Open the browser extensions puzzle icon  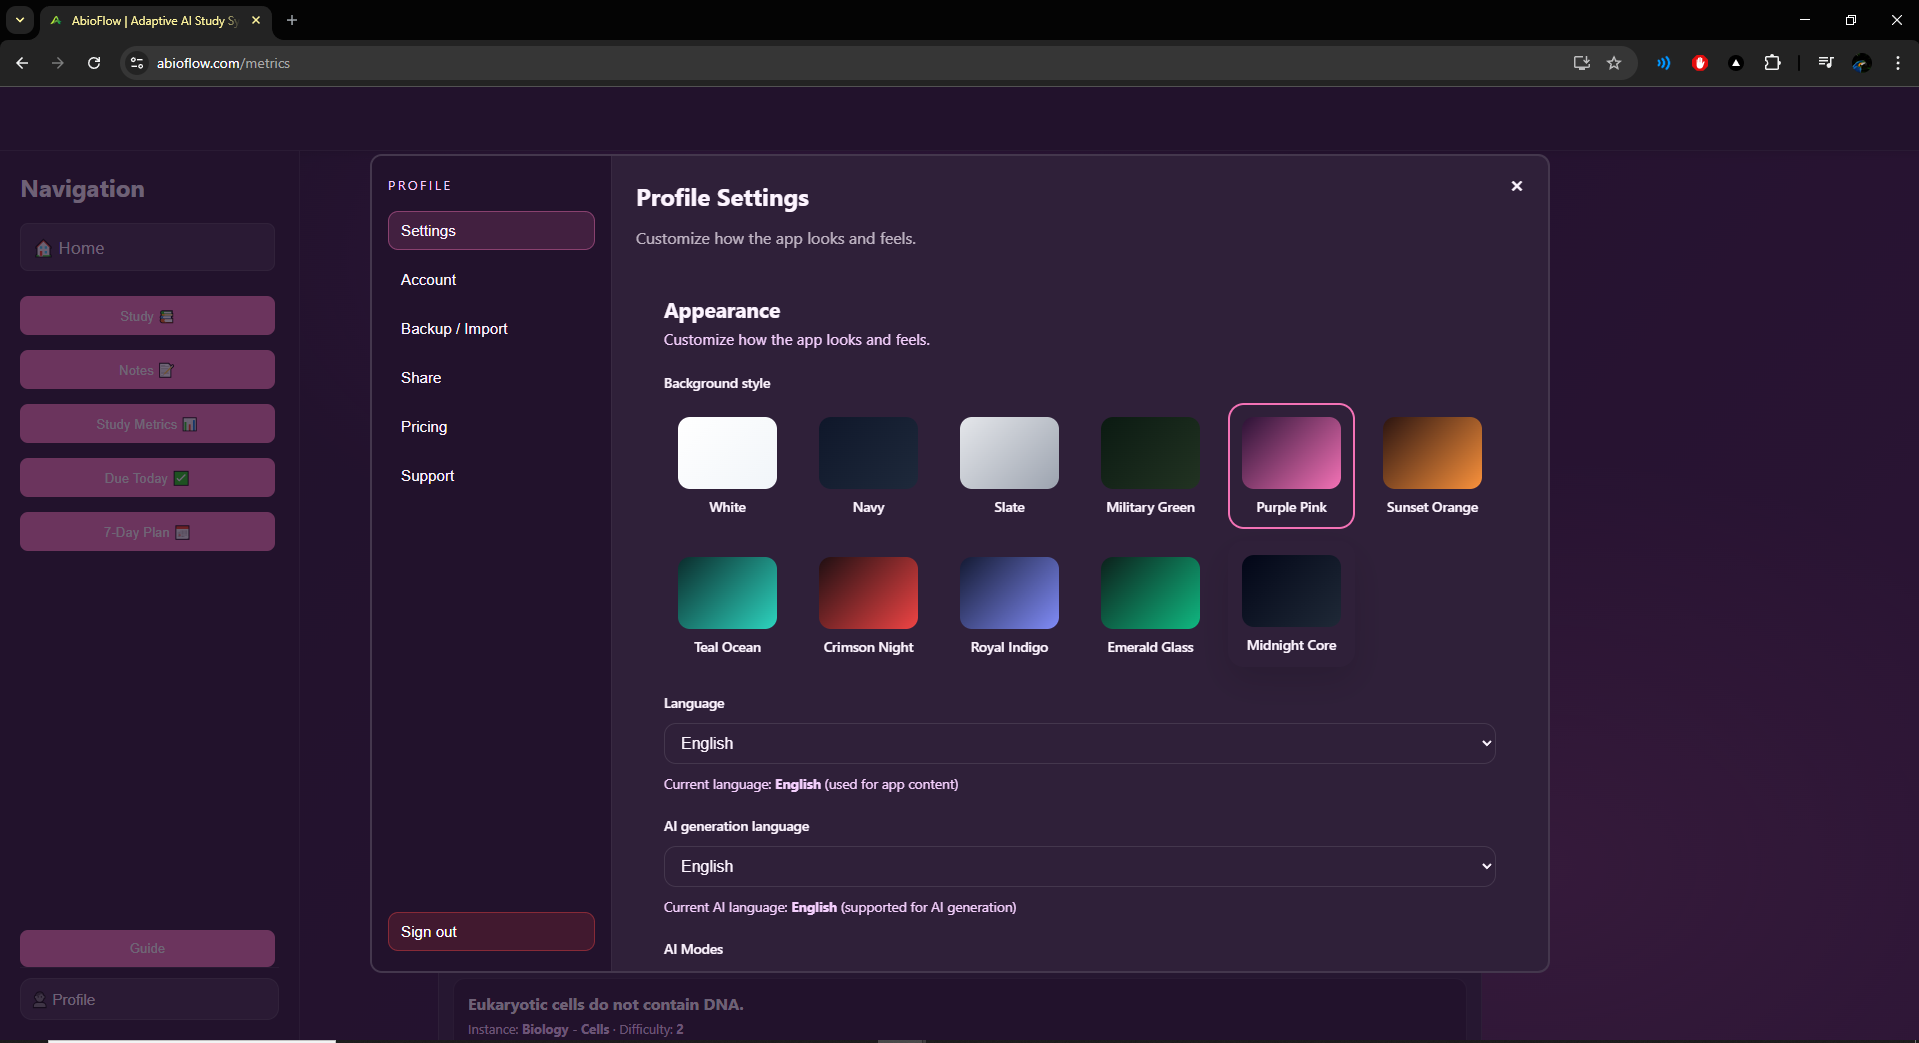coord(1773,62)
